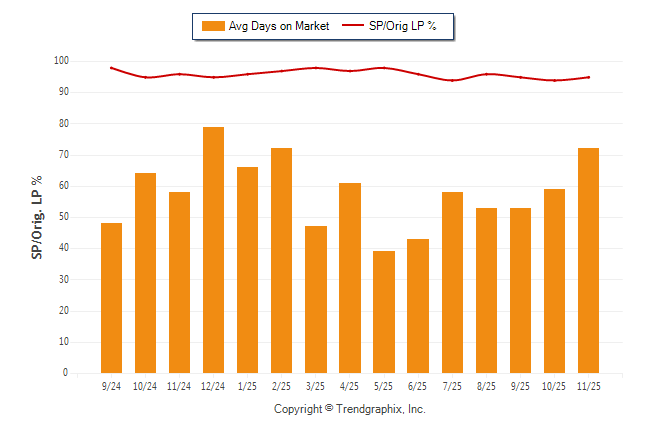Screen dimensions: 646x434
Task: Select the 12/24 bar
Action: (213, 250)
